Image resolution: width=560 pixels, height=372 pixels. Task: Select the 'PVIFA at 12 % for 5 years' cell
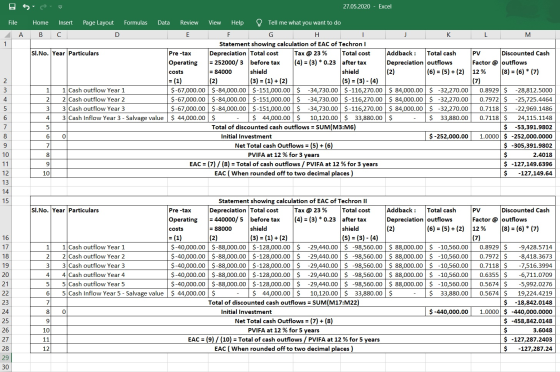[x=284, y=330]
